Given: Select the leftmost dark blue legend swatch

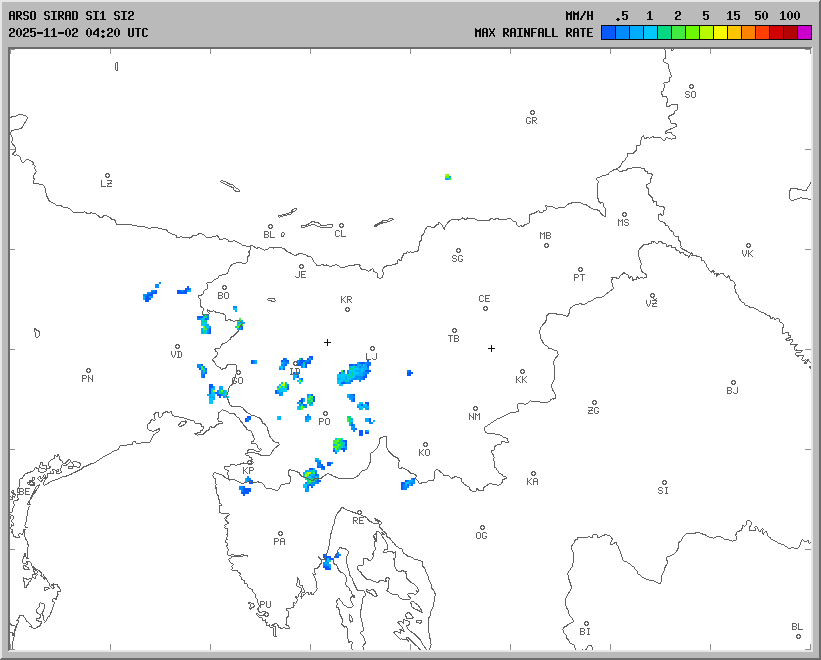Looking at the screenshot, I should point(608,33).
